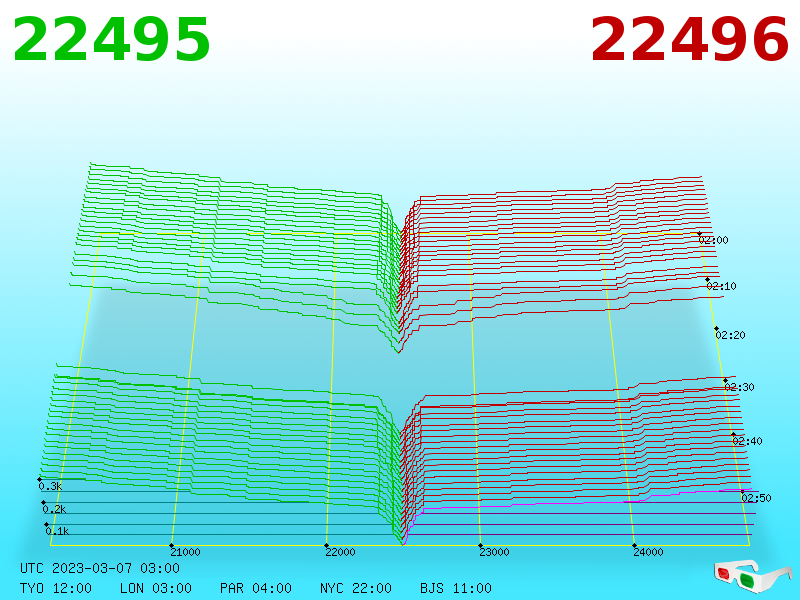Click the BJS 11:00 clock
The width and height of the screenshot is (800, 600).
456,588
